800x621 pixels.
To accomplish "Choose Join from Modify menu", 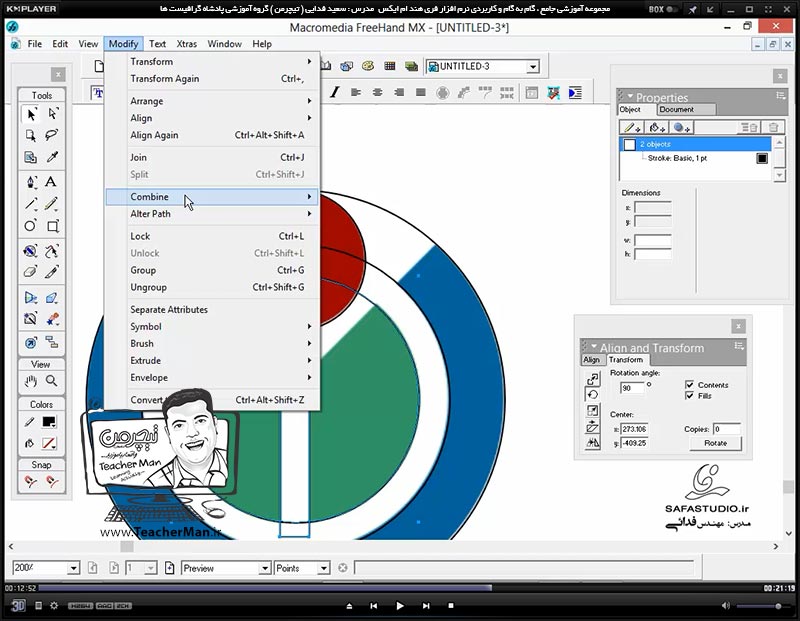I will click(x=212, y=157).
